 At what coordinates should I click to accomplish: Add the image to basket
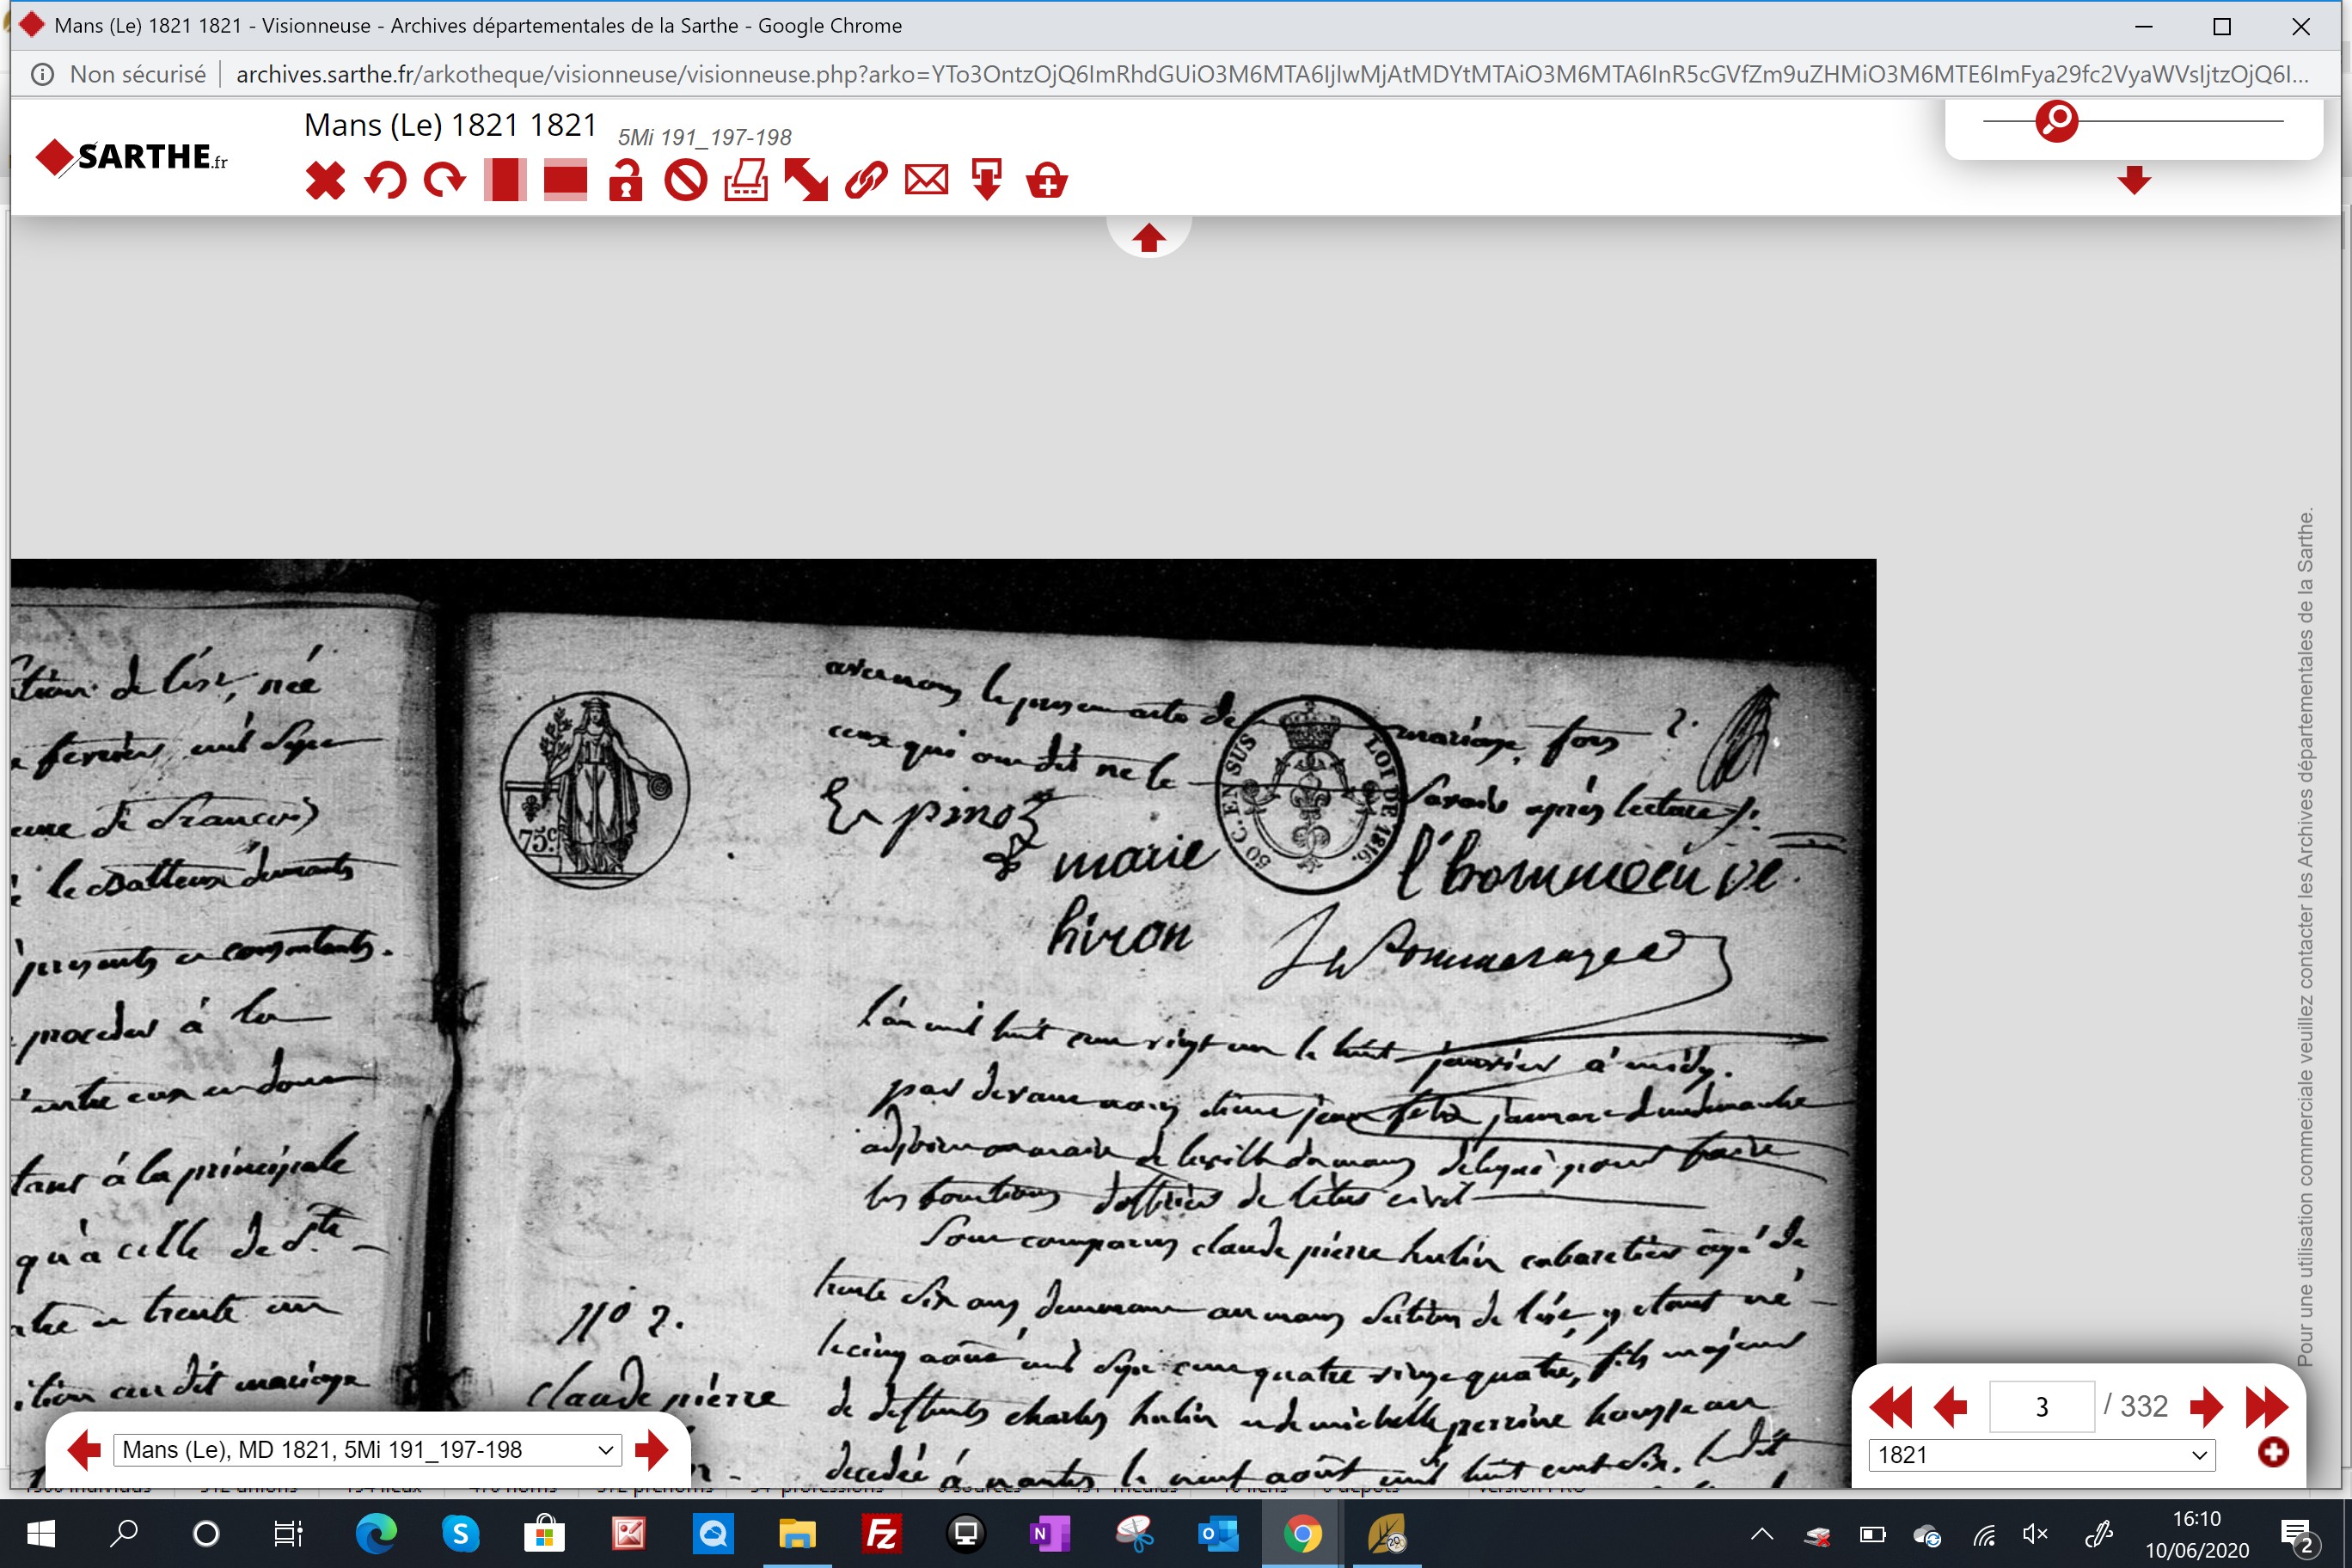point(1047,181)
